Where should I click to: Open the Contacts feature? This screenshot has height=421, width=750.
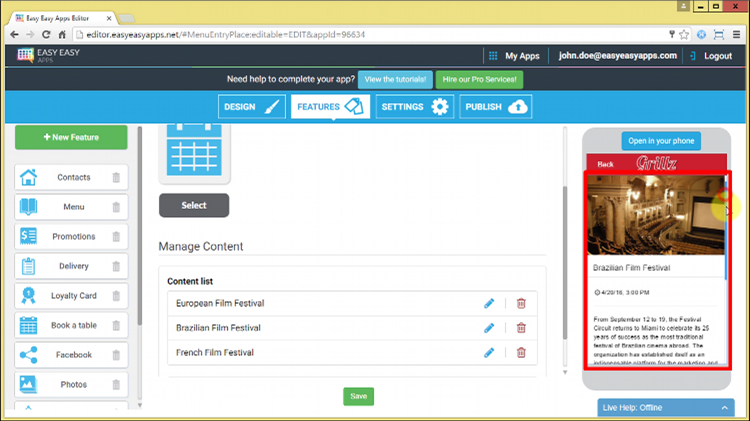pos(71,177)
